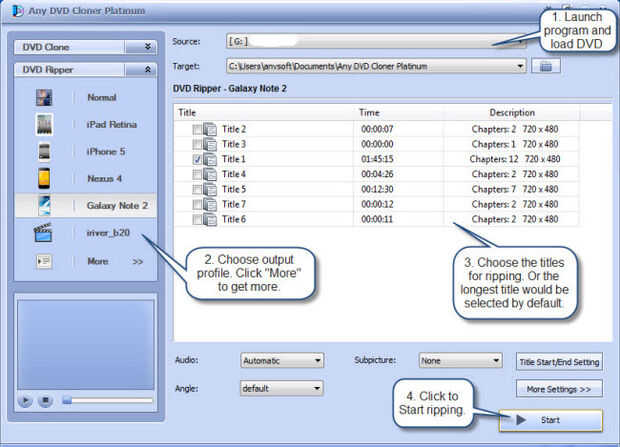Screen dimensions: 620x447
Task: Click the Galaxy Note 2 device icon
Action: [x=44, y=206]
